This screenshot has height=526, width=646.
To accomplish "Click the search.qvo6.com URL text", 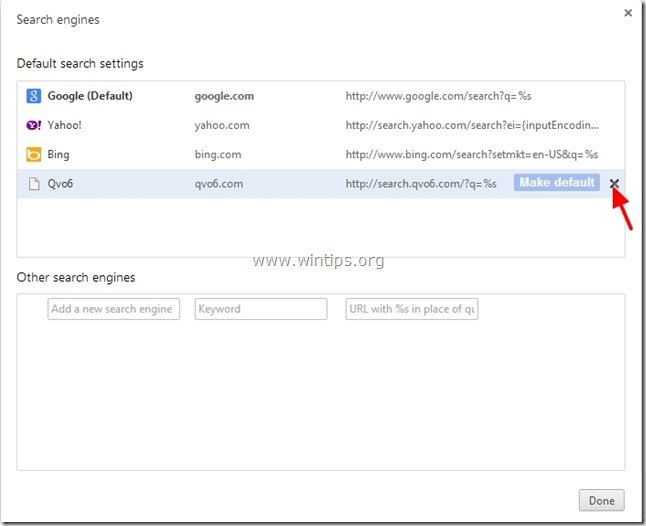I will click(x=421, y=184).
